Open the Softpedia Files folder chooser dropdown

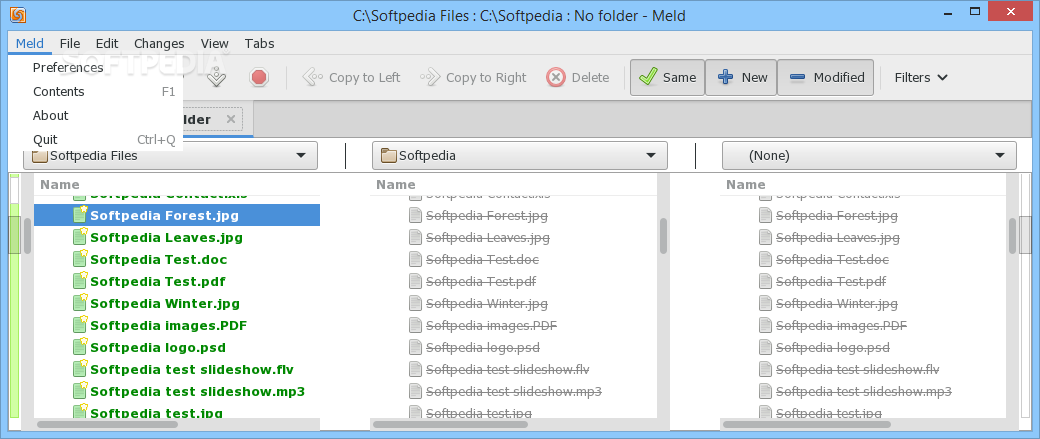click(170, 156)
